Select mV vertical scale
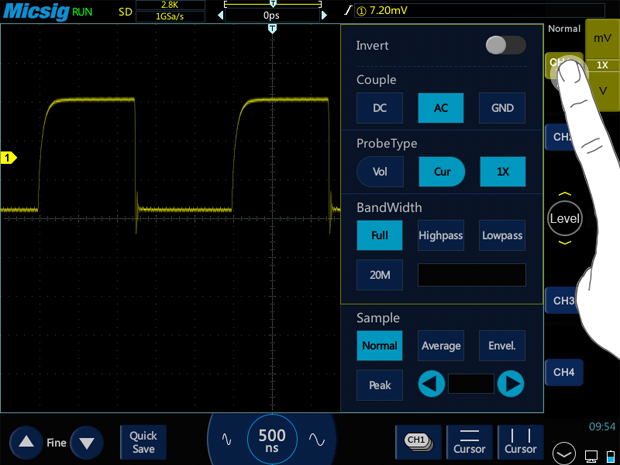Image resolution: width=620 pixels, height=465 pixels. pos(602,38)
